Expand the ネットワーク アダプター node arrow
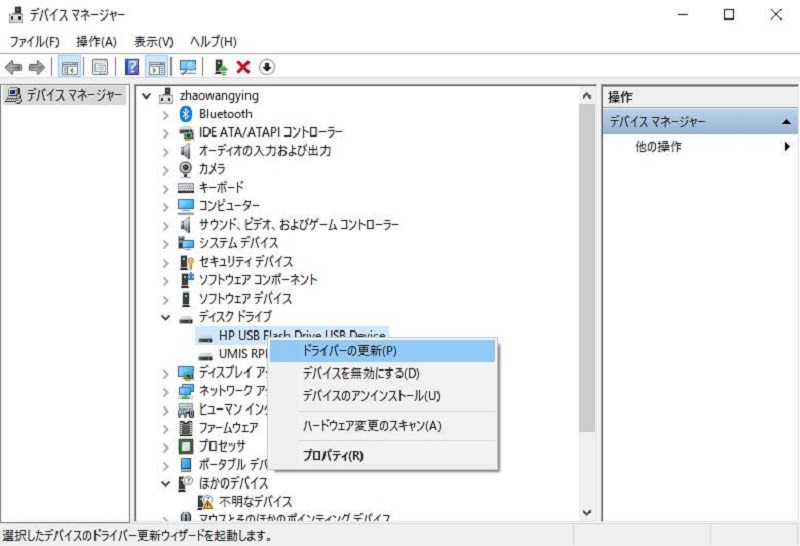Viewport: 800px width, 546px height. (165, 392)
